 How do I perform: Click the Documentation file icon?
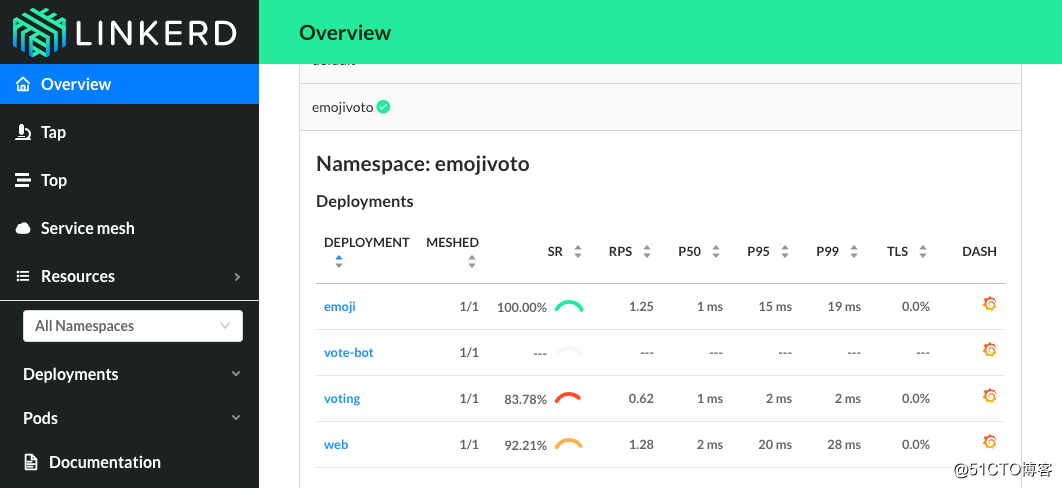[x=31, y=462]
